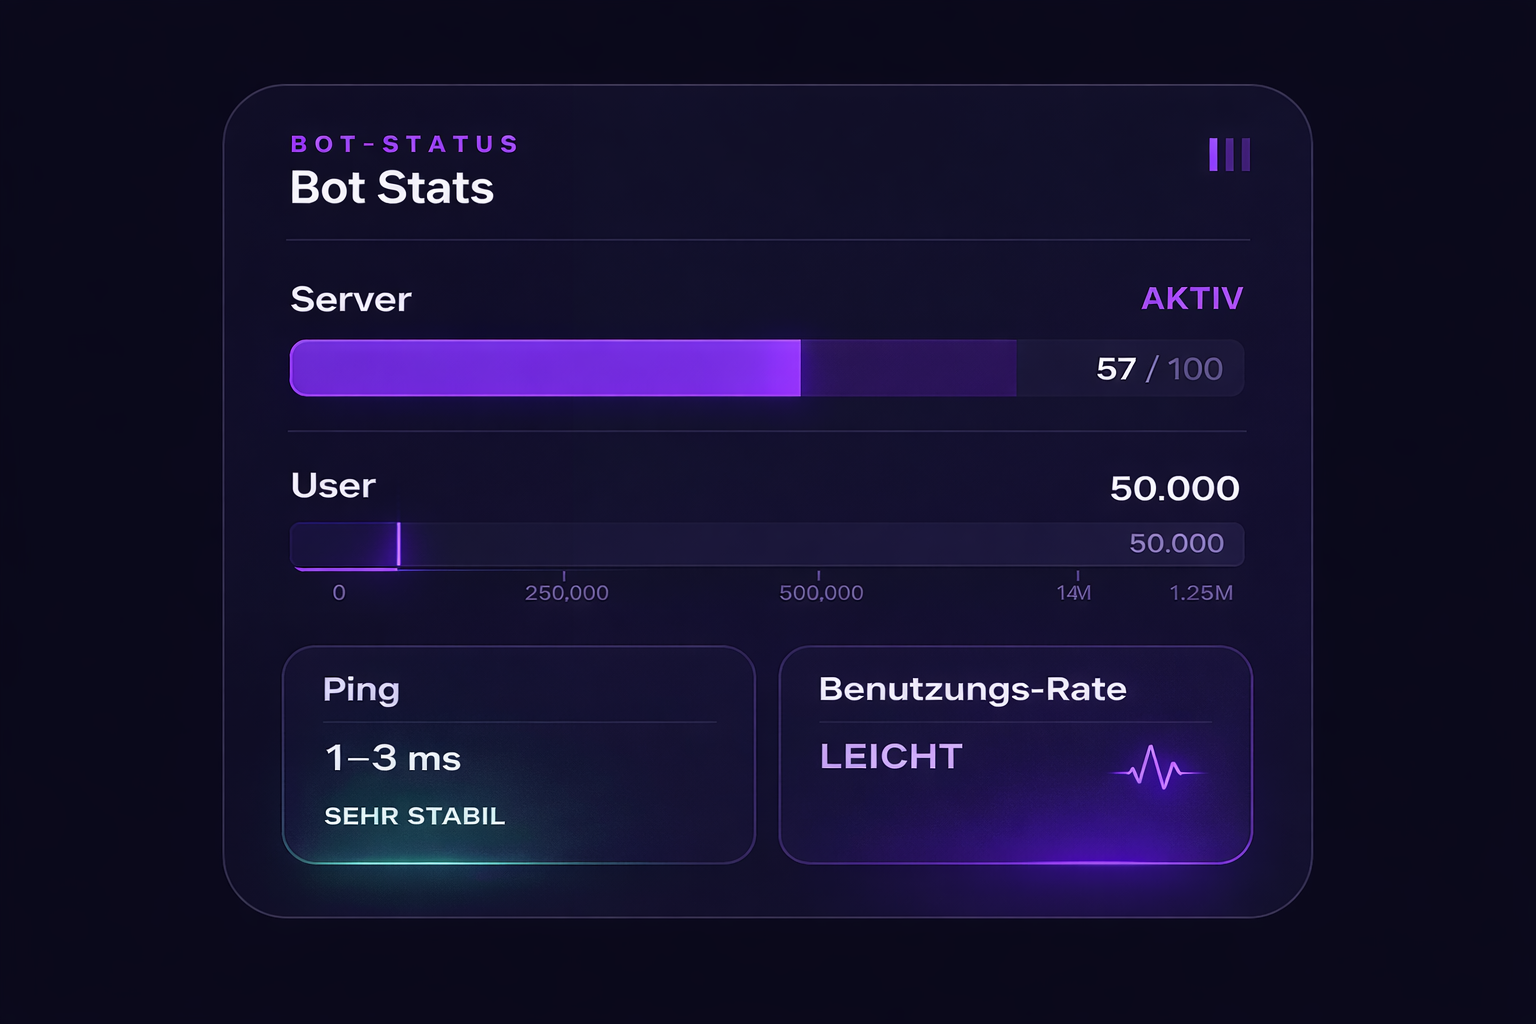Open the Benutzungs-Rate card
This screenshot has width=1536, height=1024.
[x=1015, y=754]
